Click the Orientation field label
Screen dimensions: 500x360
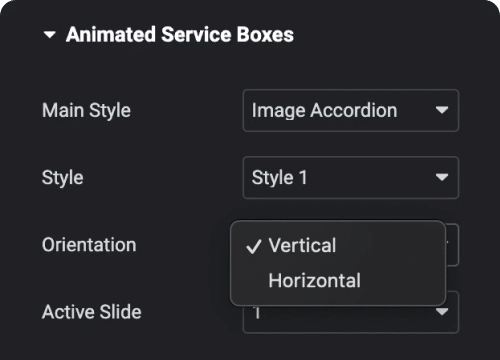[89, 245]
